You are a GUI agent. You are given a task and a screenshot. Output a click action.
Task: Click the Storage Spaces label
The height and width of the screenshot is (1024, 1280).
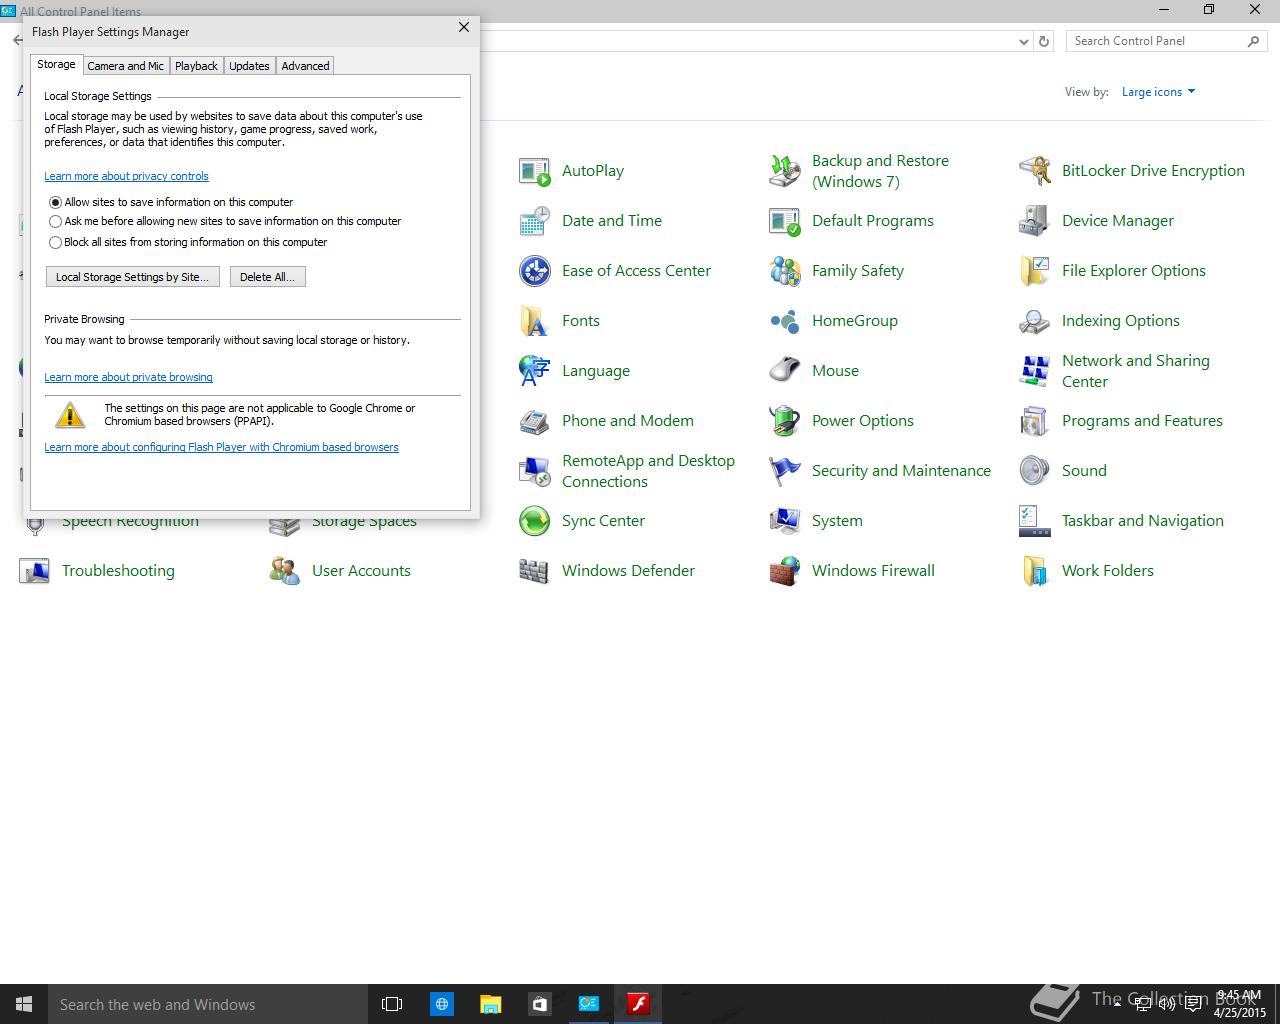[364, 522]
